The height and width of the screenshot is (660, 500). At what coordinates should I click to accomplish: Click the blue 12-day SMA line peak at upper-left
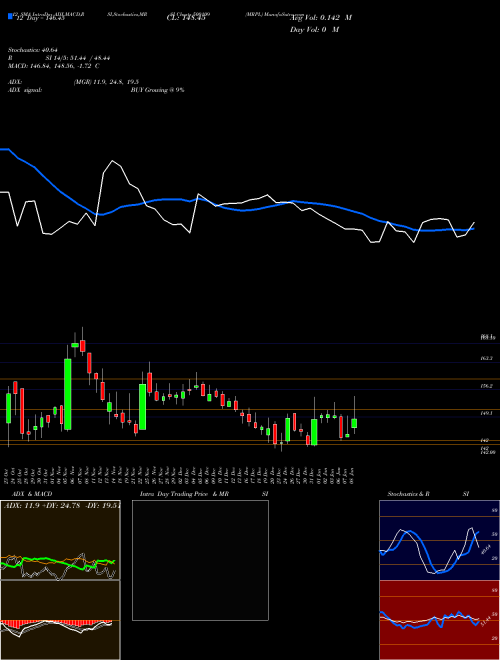point(5,149)
